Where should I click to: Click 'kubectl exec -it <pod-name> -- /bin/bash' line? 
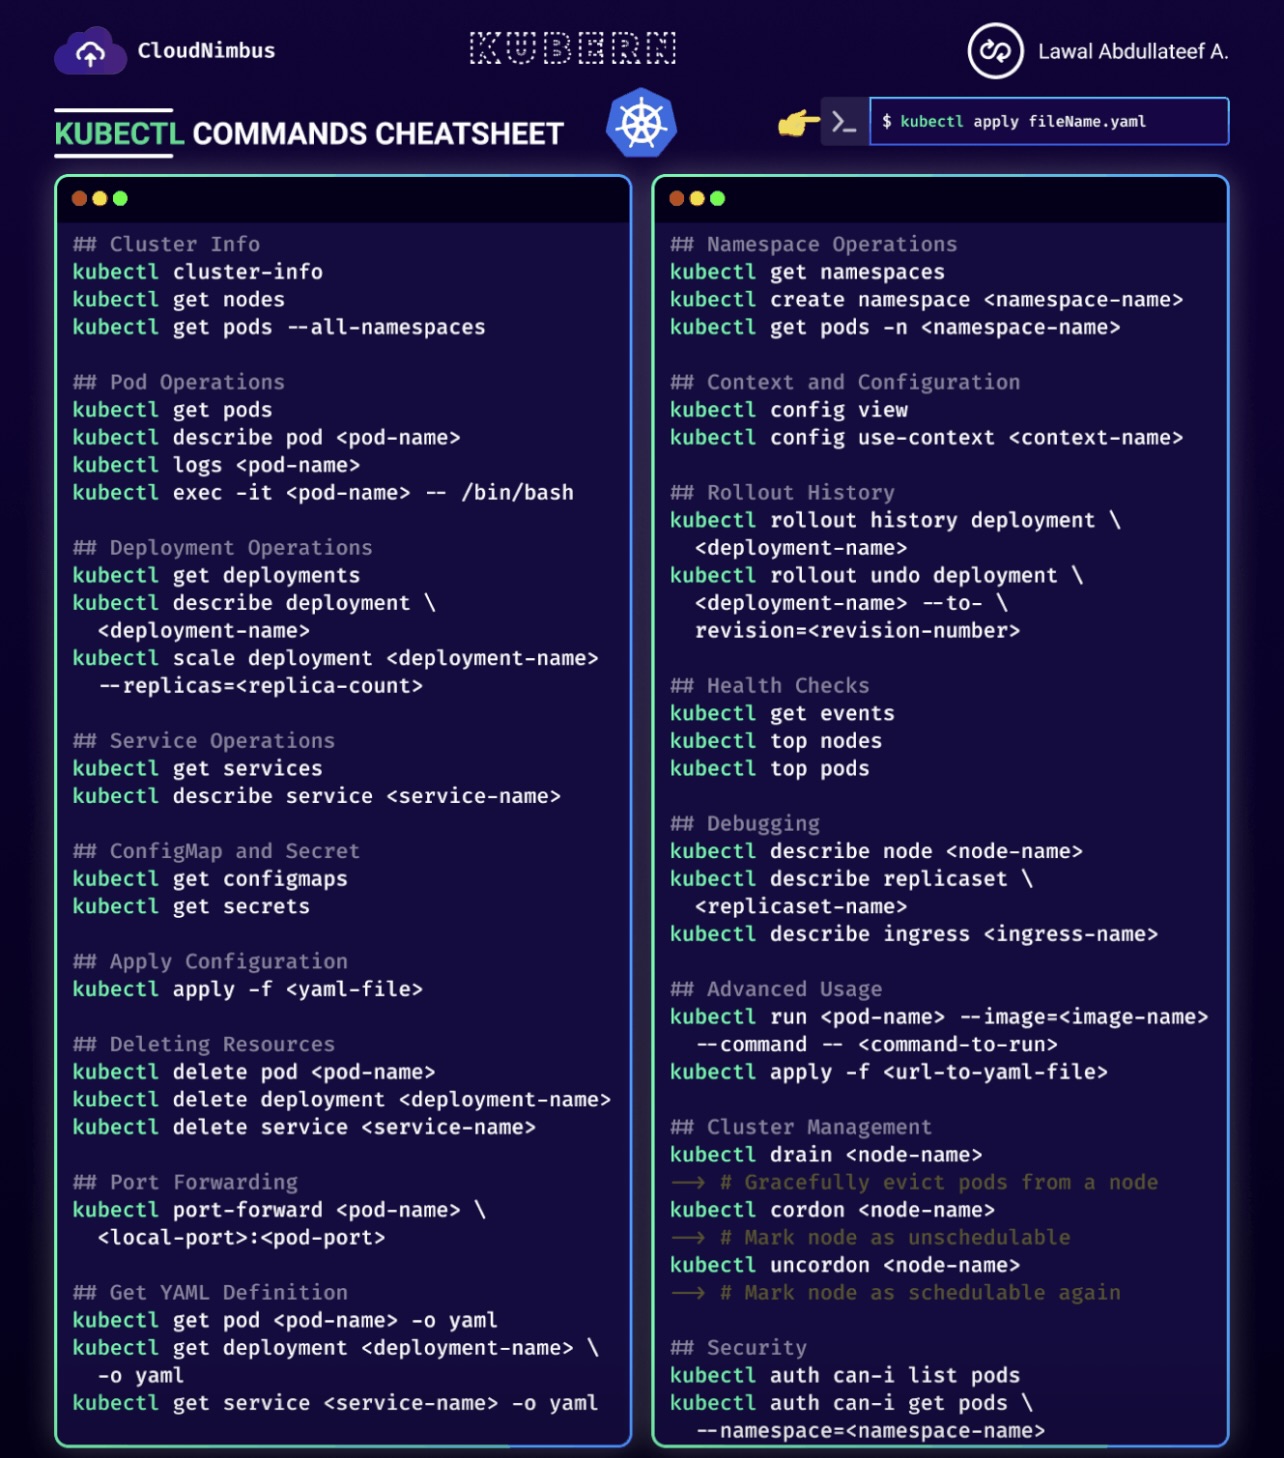click(323, 493)
